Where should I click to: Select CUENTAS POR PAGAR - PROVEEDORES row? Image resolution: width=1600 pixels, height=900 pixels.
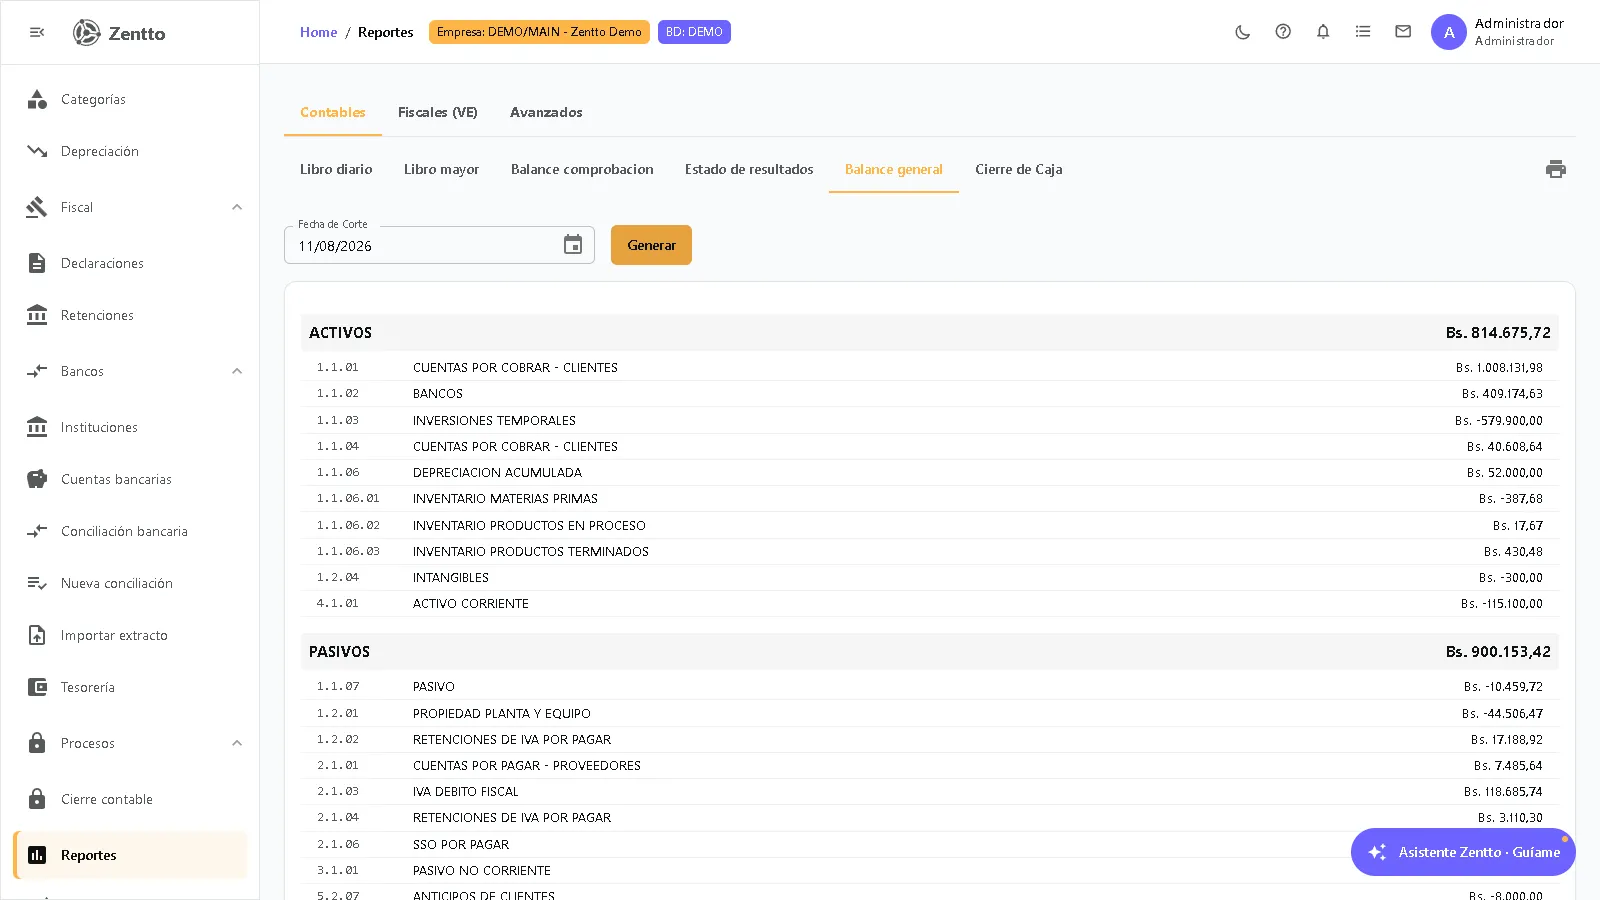(930, 765)
